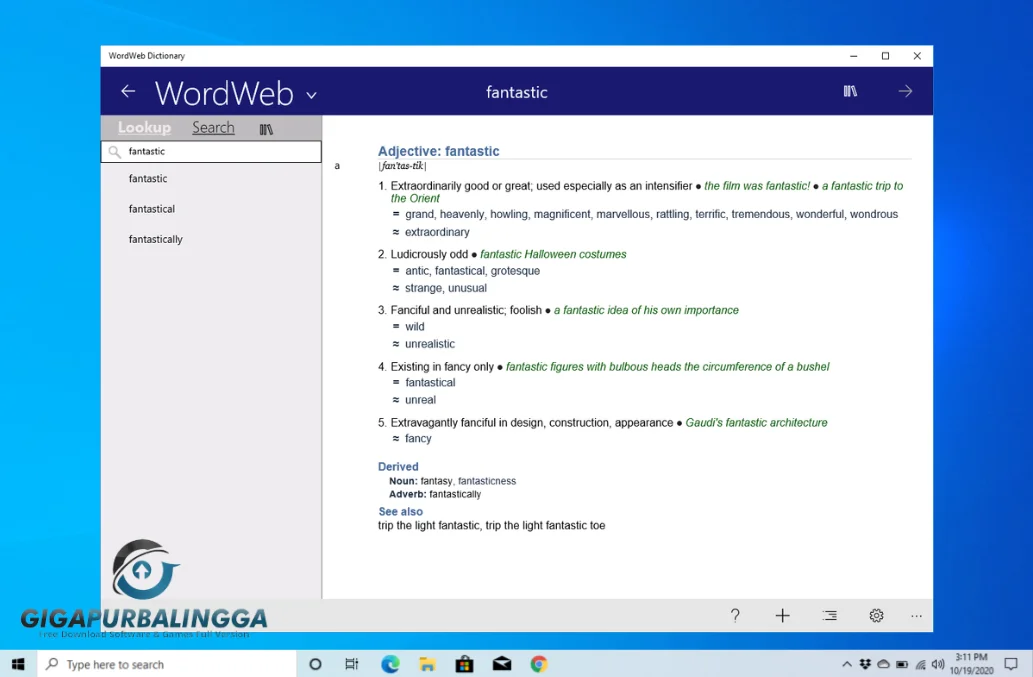Open the dictionaries bookshelf icon in title bar
Screen dimensions: 1033x677
tap(850, 91)
